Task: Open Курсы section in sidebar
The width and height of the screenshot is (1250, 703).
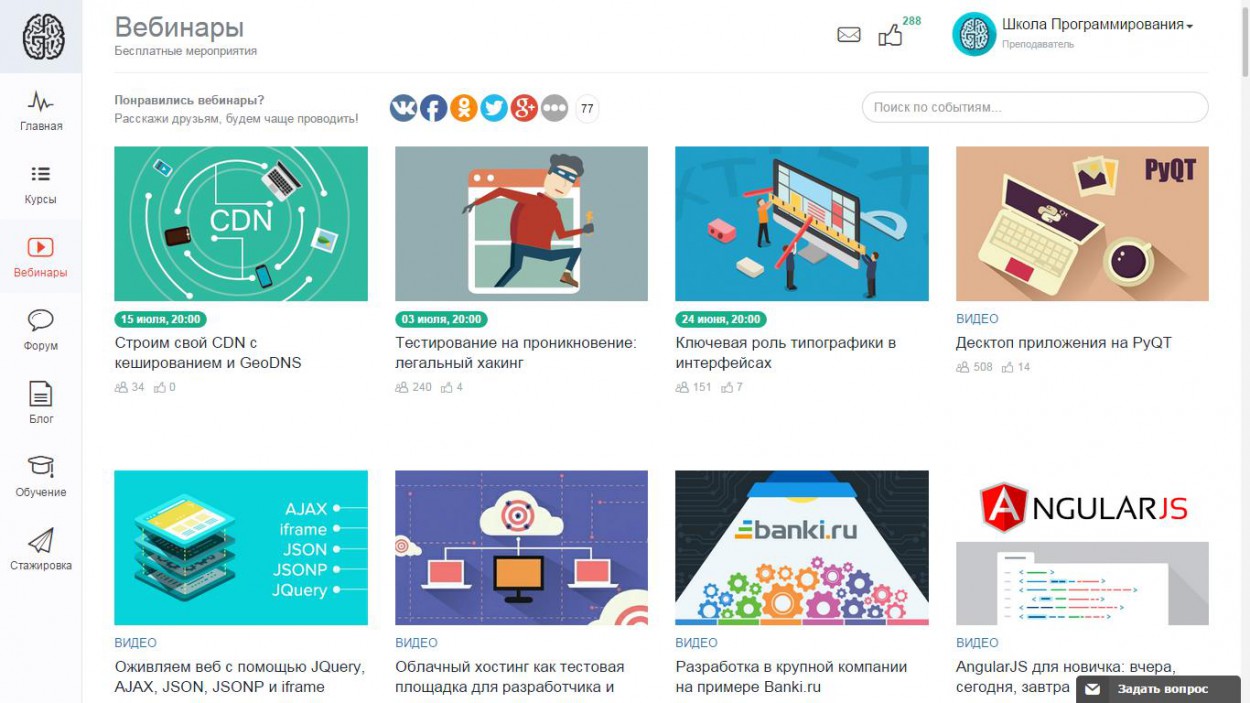Action: tap(41, 184)
